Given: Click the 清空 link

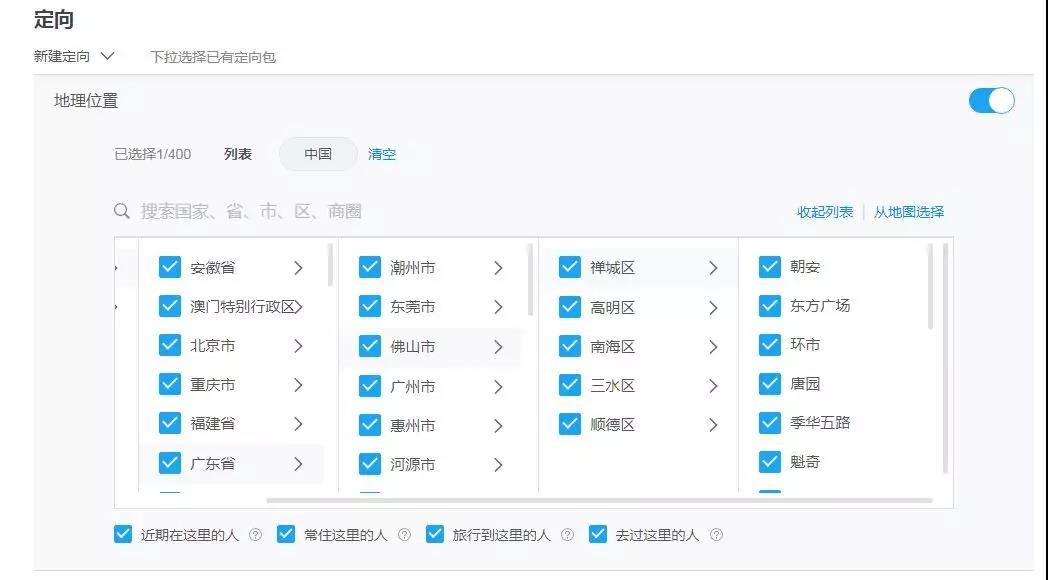Looking at the screenshot, I should click(382, 154).
